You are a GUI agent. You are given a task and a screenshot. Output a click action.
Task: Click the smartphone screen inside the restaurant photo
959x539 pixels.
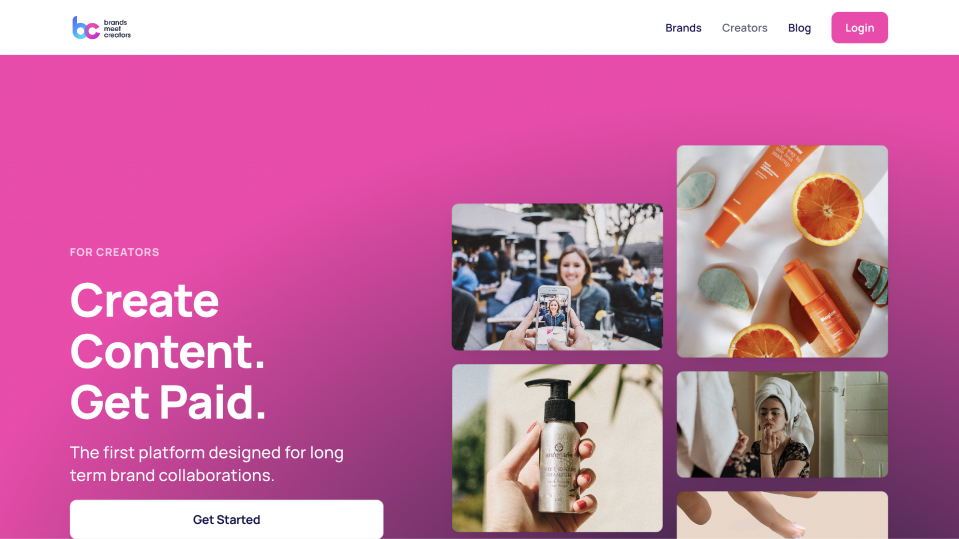[x=554, y=318]
